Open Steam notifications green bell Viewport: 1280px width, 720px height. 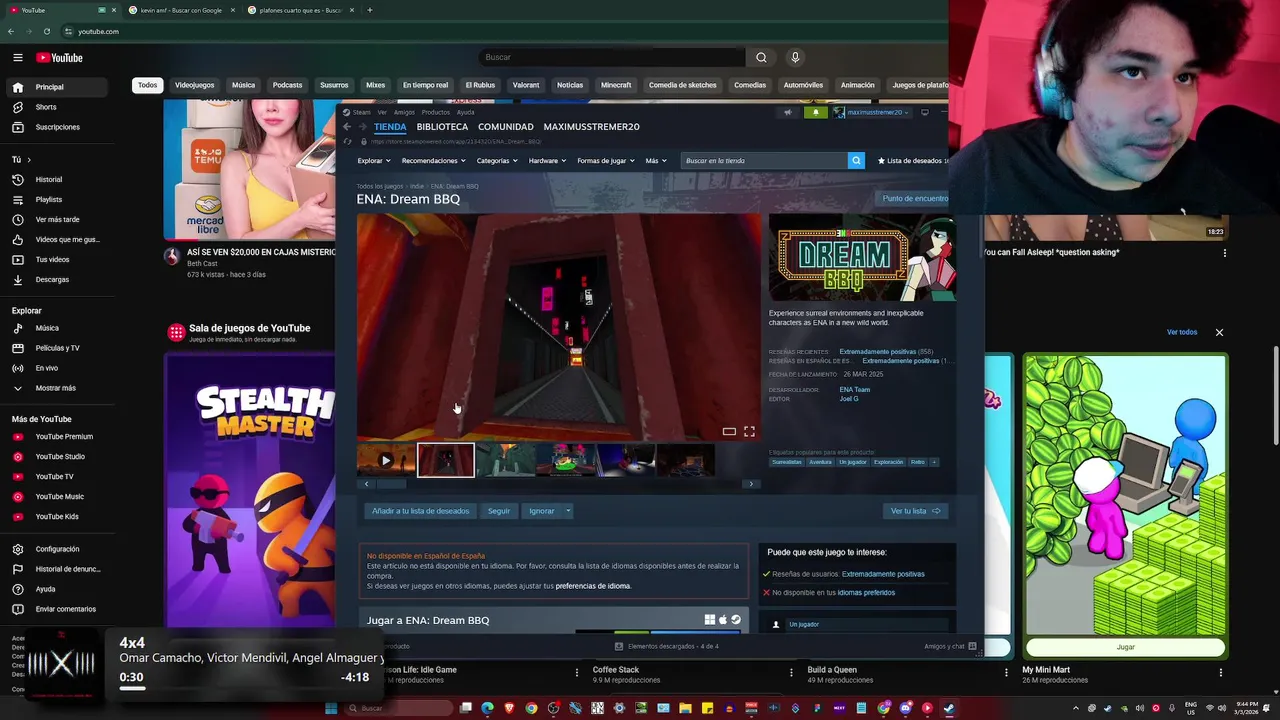pos(815,112)
